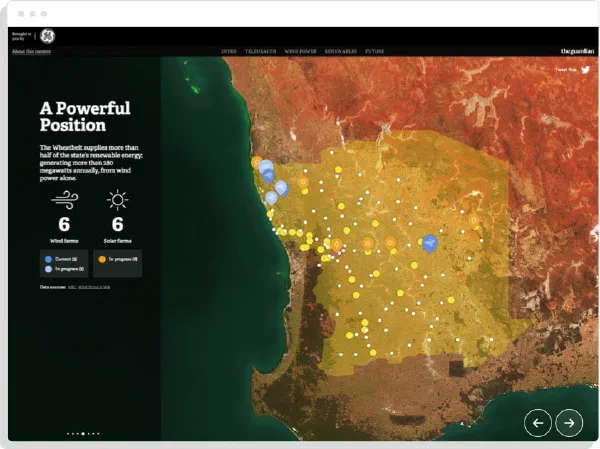Click the wind farms icon
Screen dimensions: 600x449
(x=65, y=200)
